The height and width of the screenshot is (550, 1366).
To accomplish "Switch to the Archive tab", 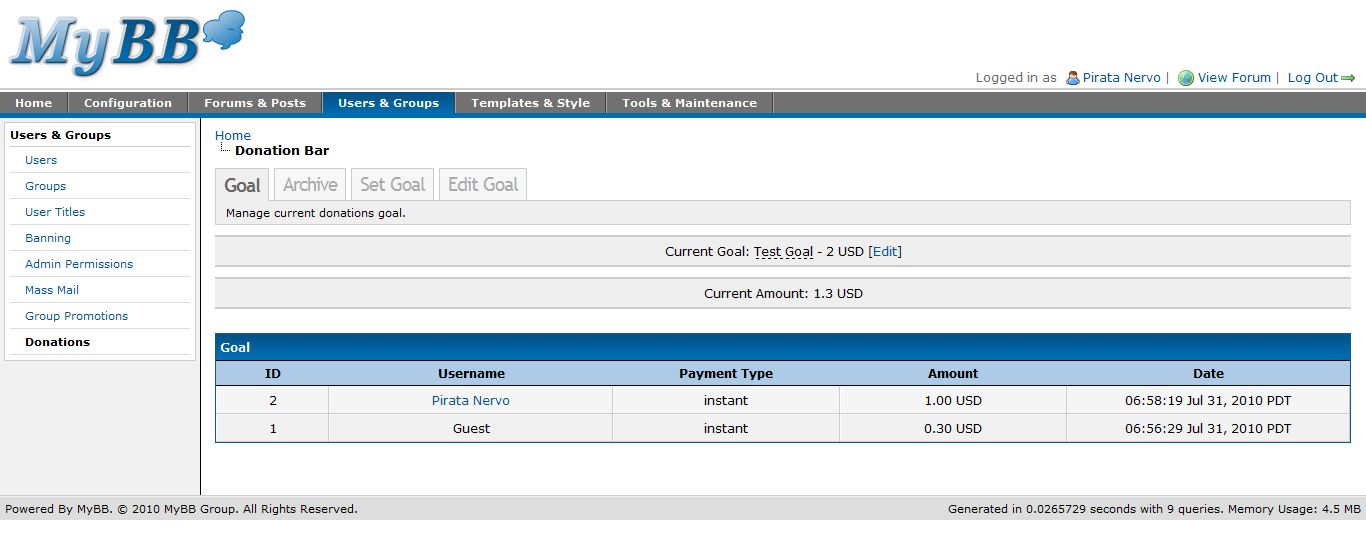I will point(310,185).
